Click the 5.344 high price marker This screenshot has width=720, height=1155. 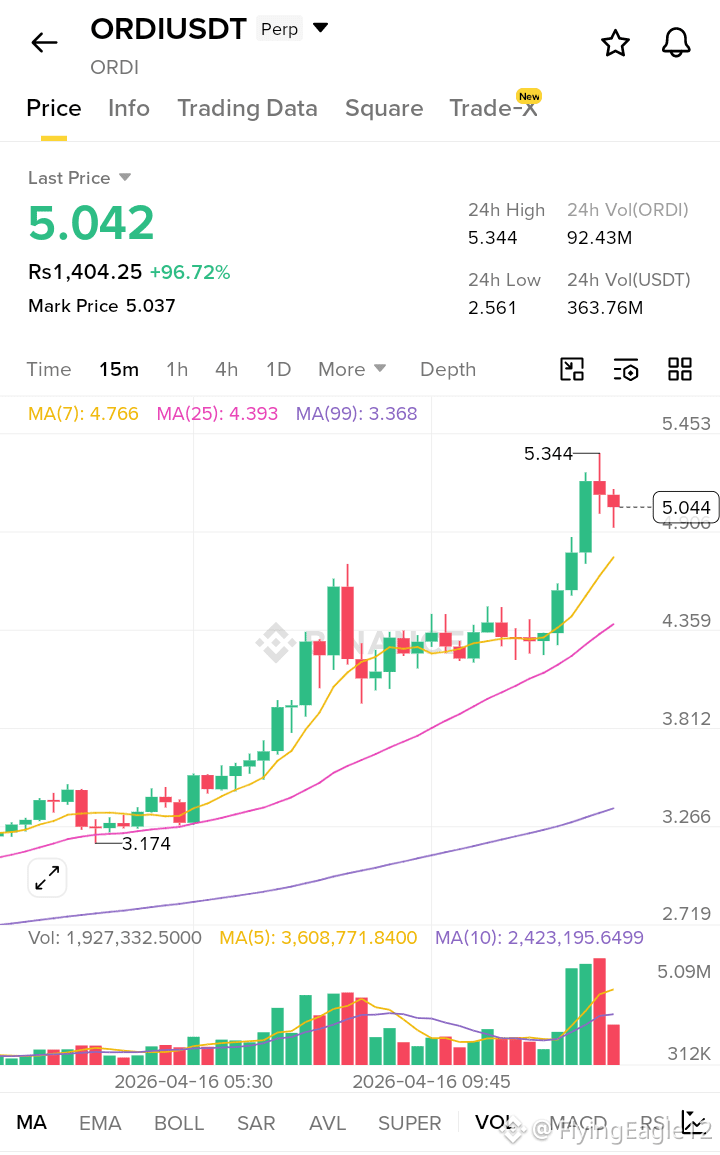pyautogui.click(x=548, y=454)
